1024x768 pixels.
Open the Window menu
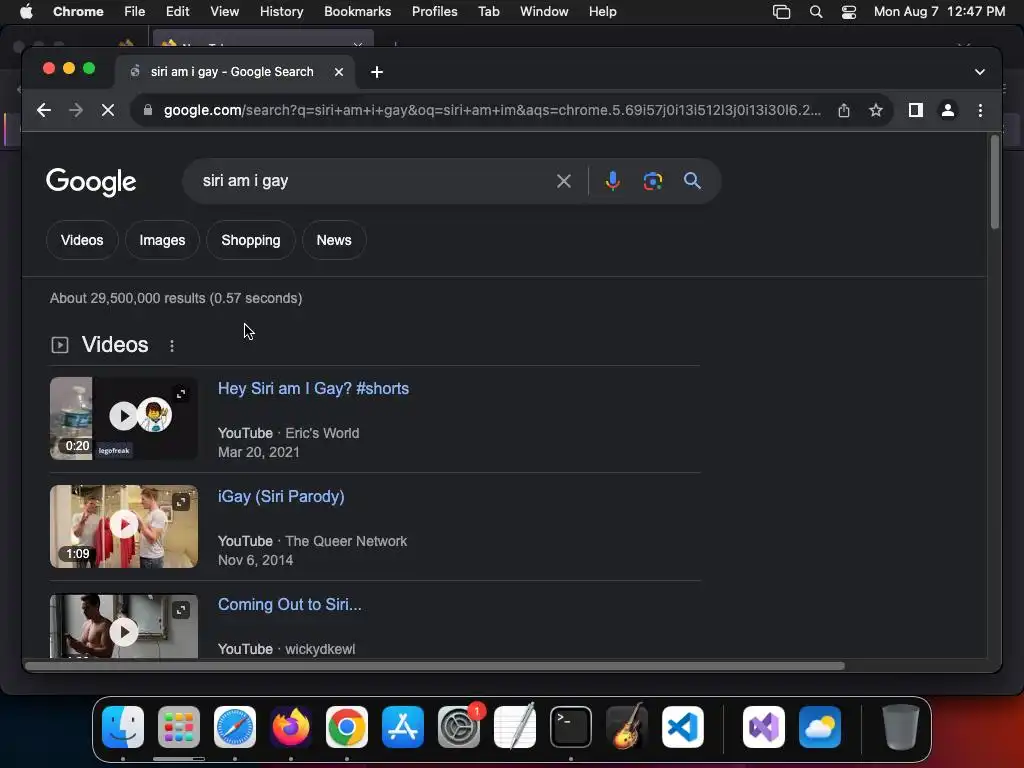pos(544,12)
